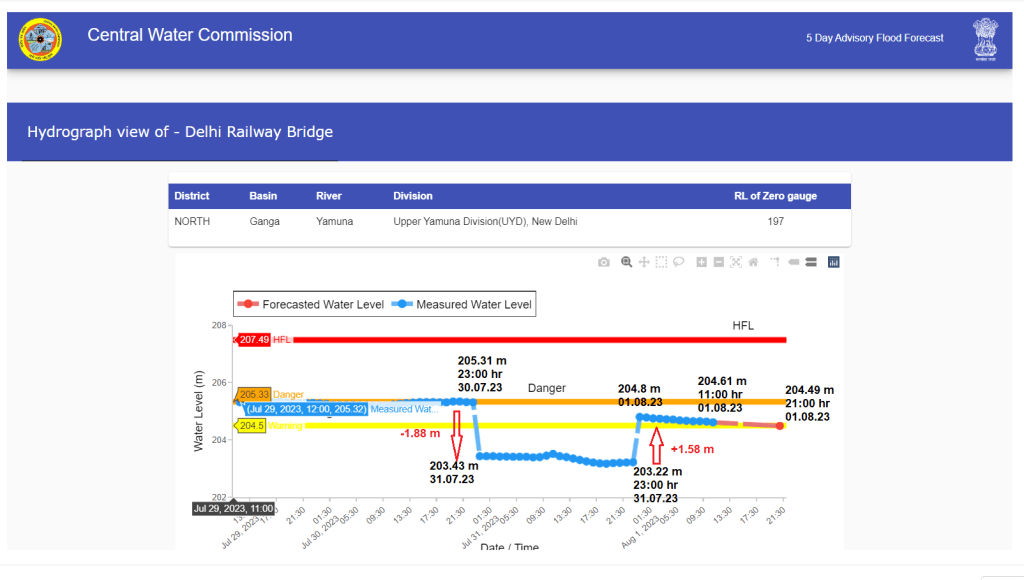Toggle Forecasted Water Level legend entry

coord(312,304)
